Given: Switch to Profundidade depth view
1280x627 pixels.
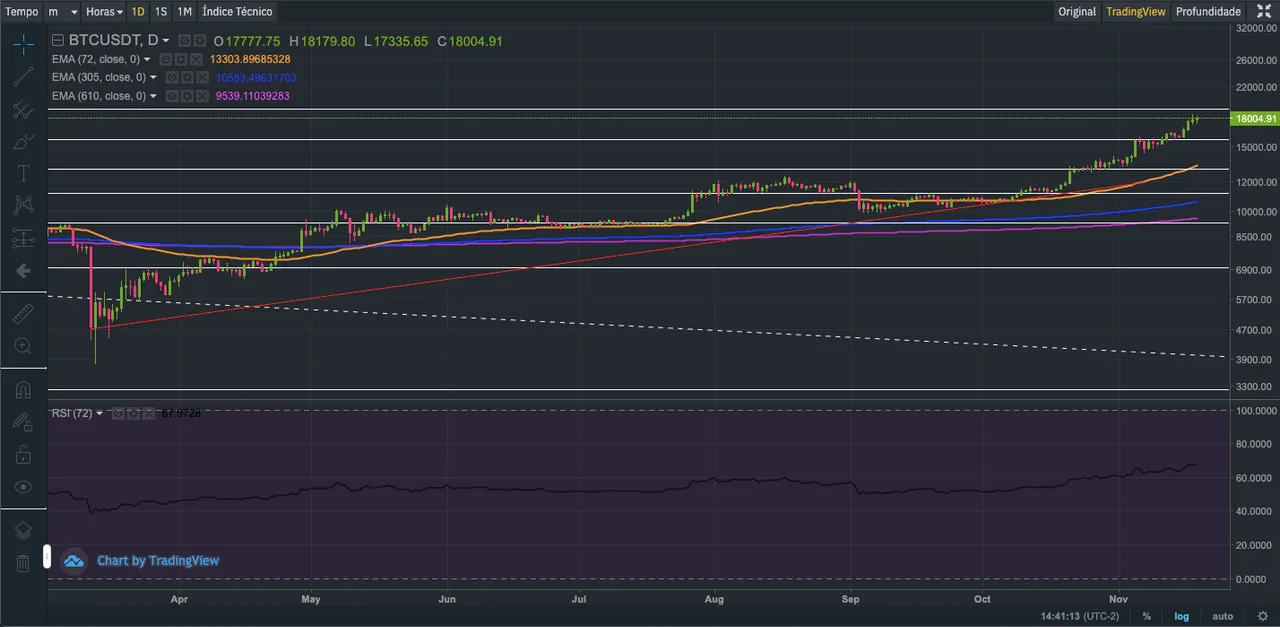Looking at the screenshot, I should coord(1208,12).
